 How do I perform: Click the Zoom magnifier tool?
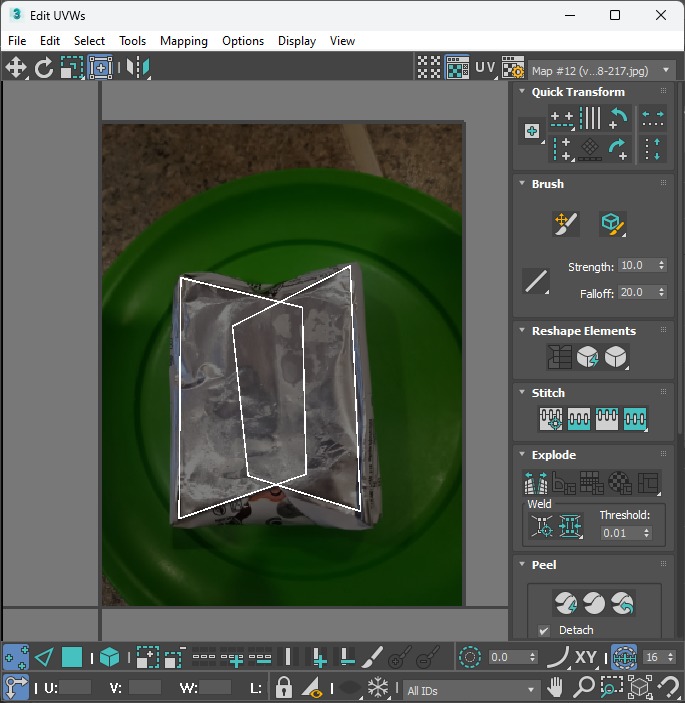click(x=584, y=687)
